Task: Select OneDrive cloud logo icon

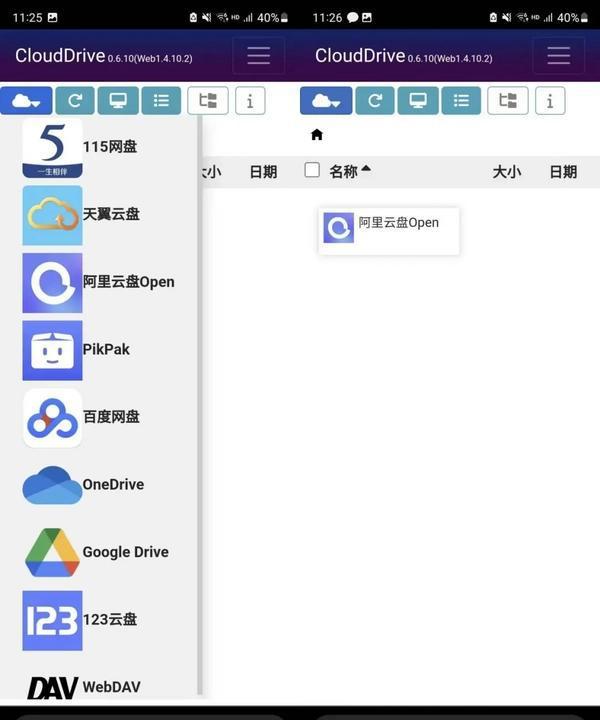Action: 52,485
